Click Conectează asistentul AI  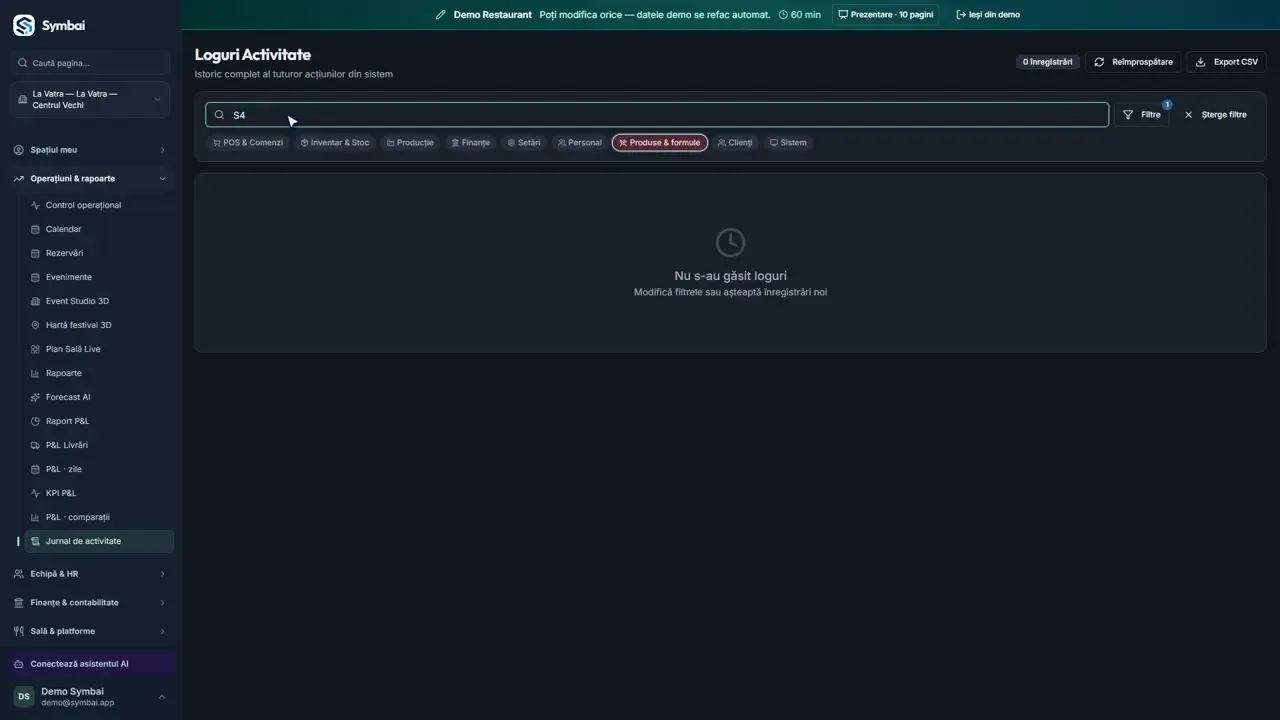point(90,664)
